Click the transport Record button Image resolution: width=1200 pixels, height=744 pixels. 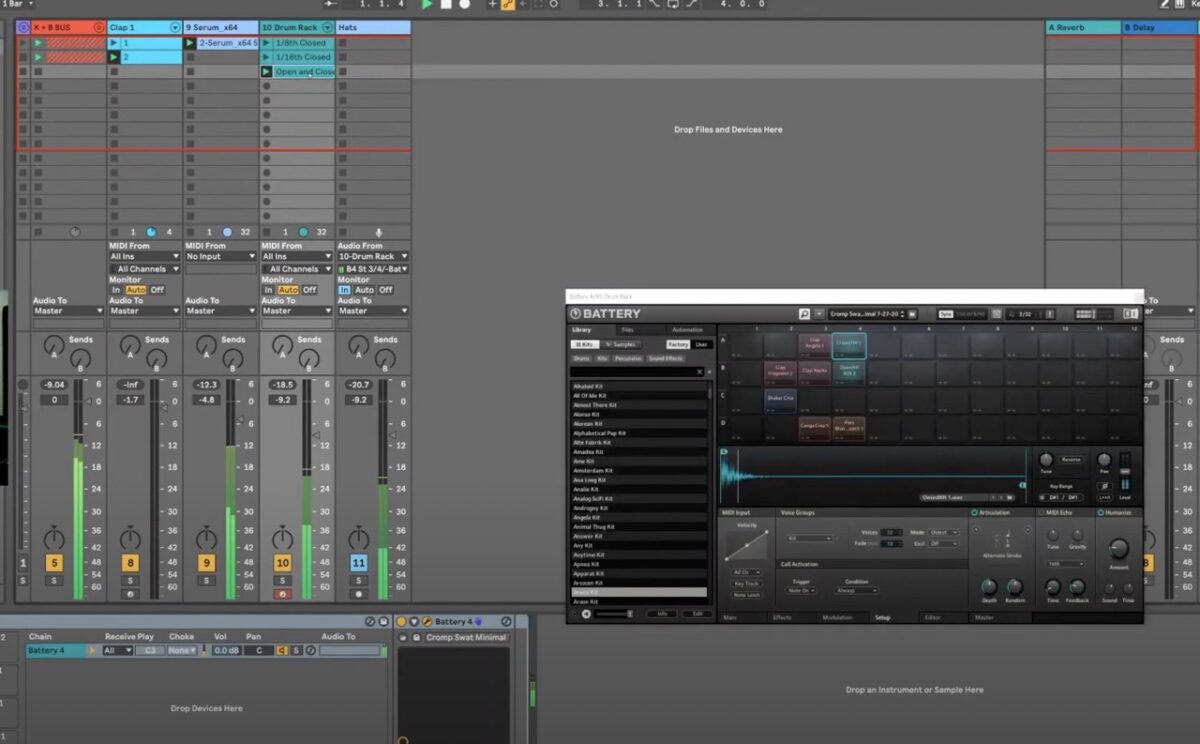pyautogui.click(x=464, y=4)
